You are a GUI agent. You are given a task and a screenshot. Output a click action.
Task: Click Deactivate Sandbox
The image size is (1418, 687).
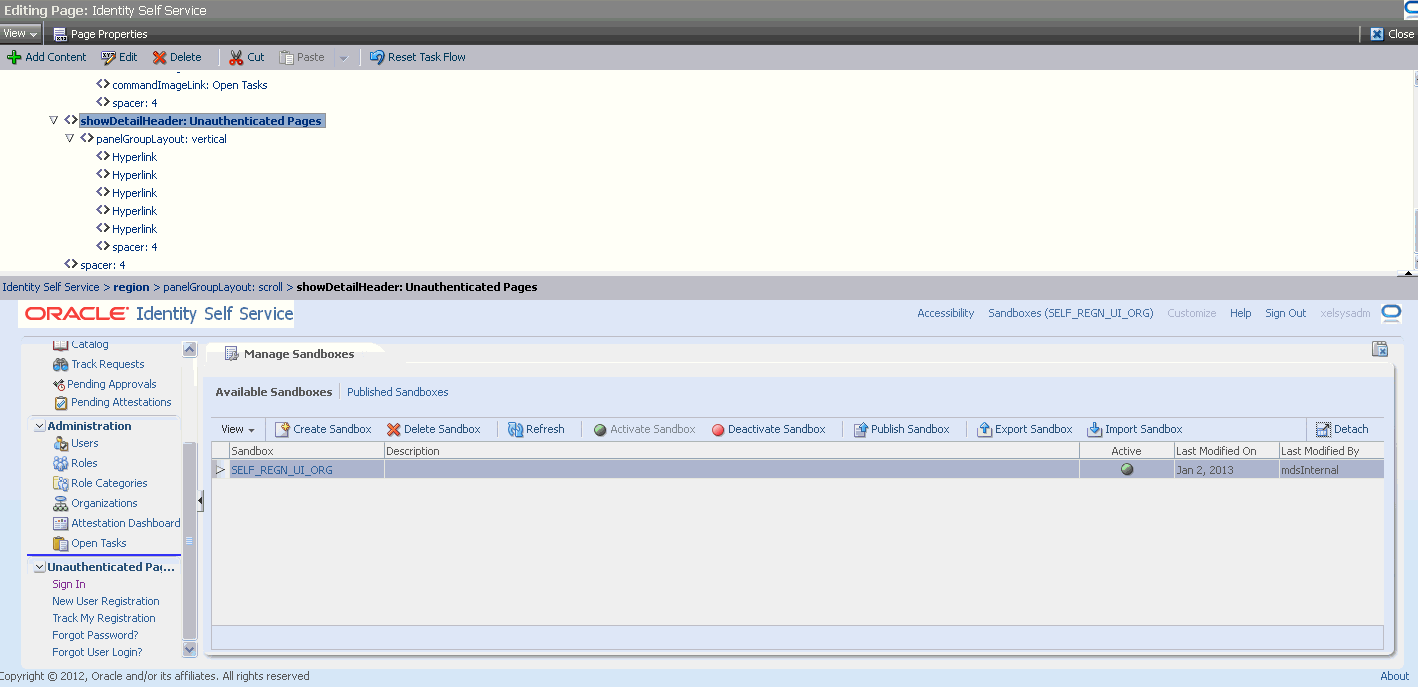click(x=768, y=429)
